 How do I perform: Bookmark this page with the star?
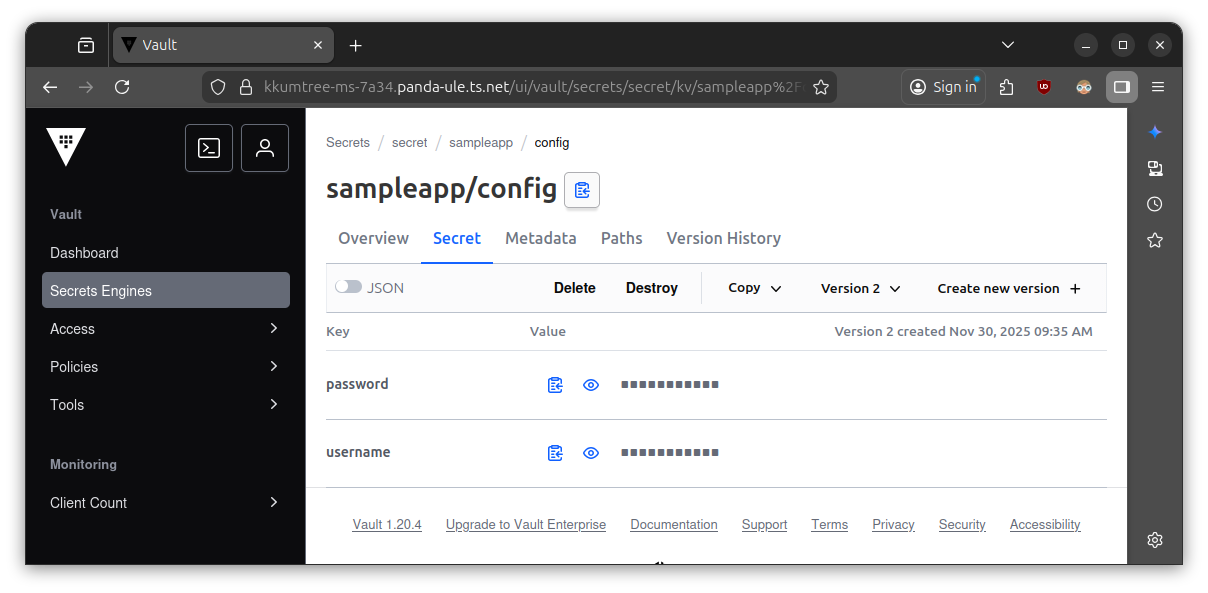[821, 87]
